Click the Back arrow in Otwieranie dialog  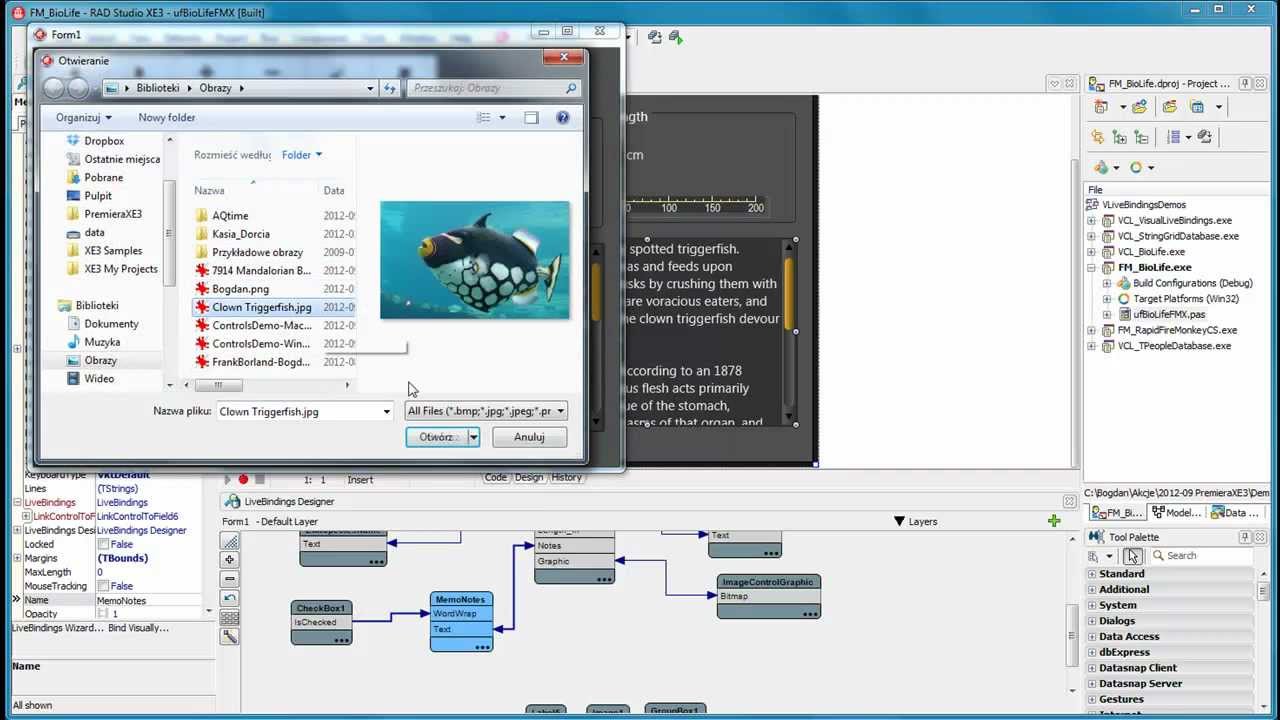[53, 88]
